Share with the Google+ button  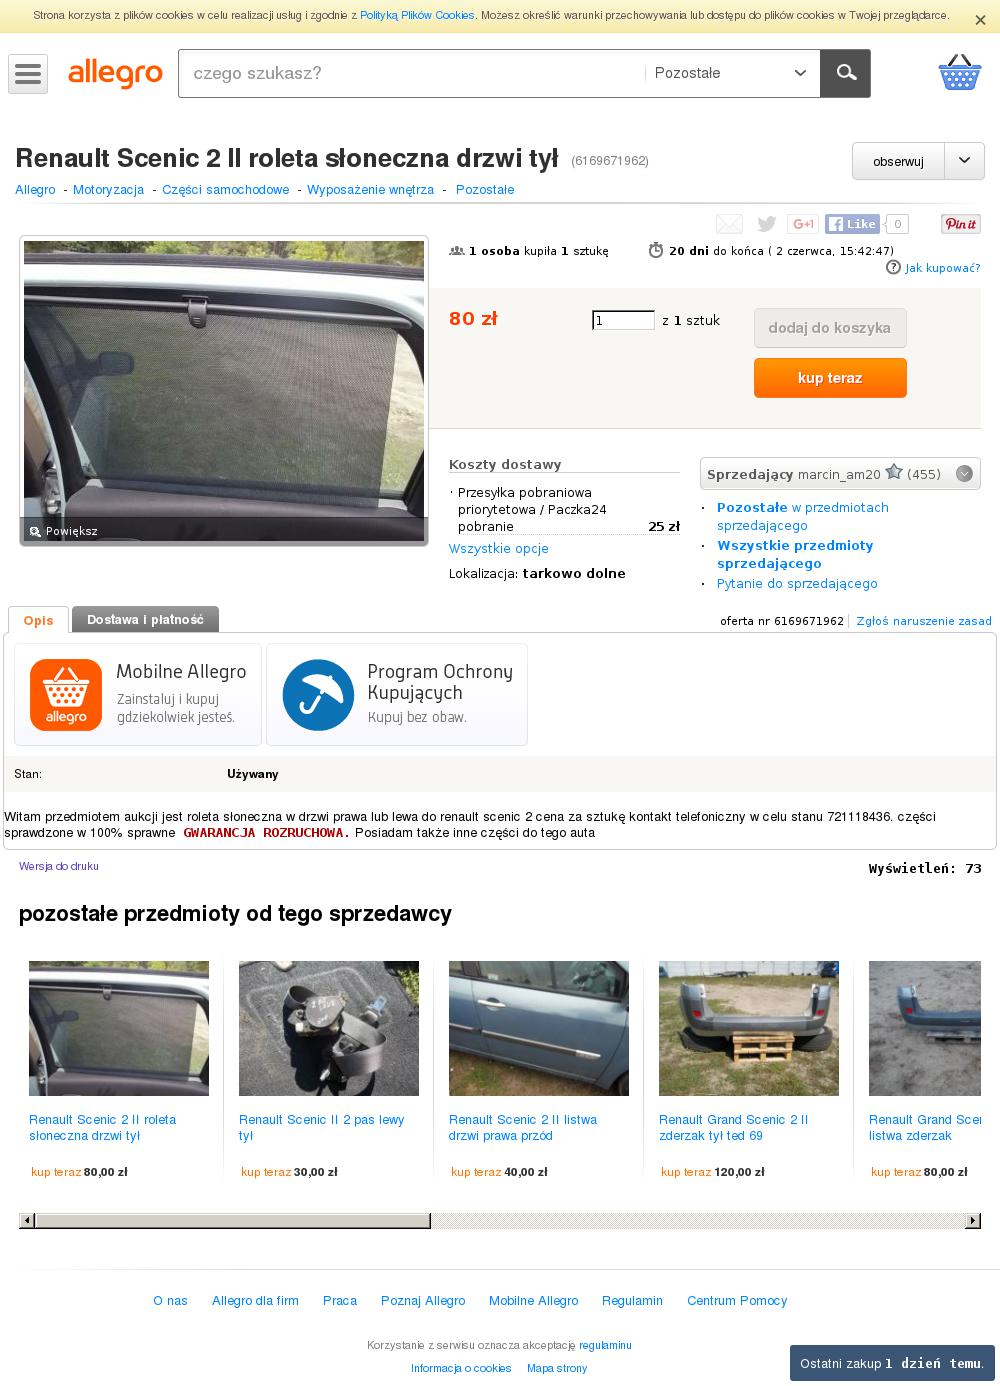pos(803,224)
